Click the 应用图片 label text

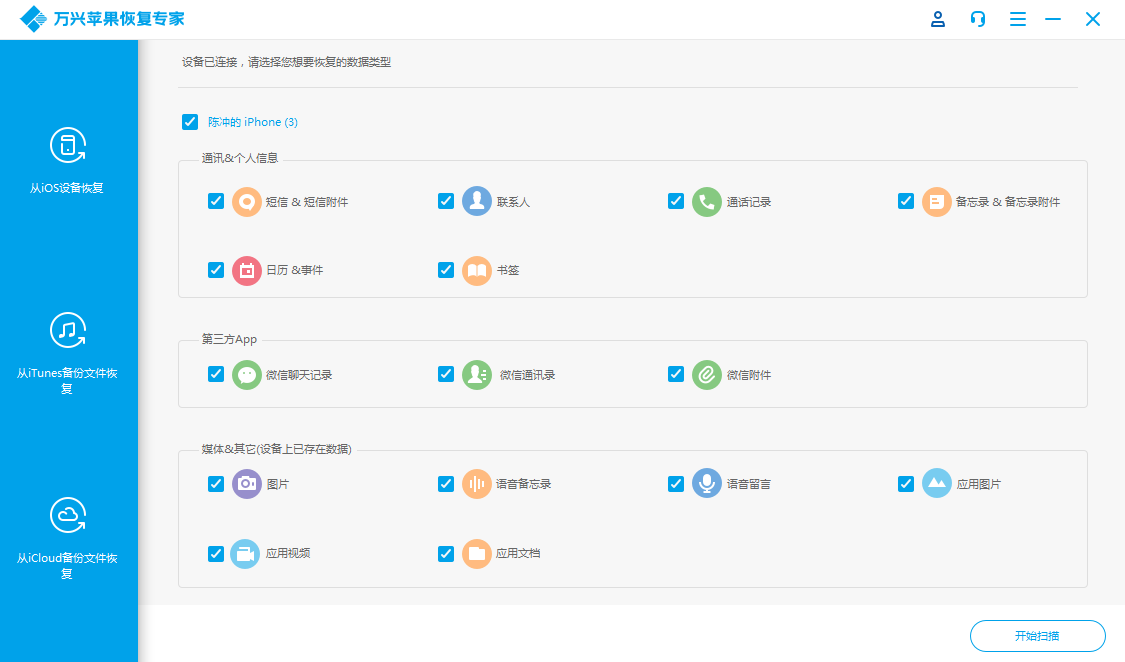coord(979,485)
